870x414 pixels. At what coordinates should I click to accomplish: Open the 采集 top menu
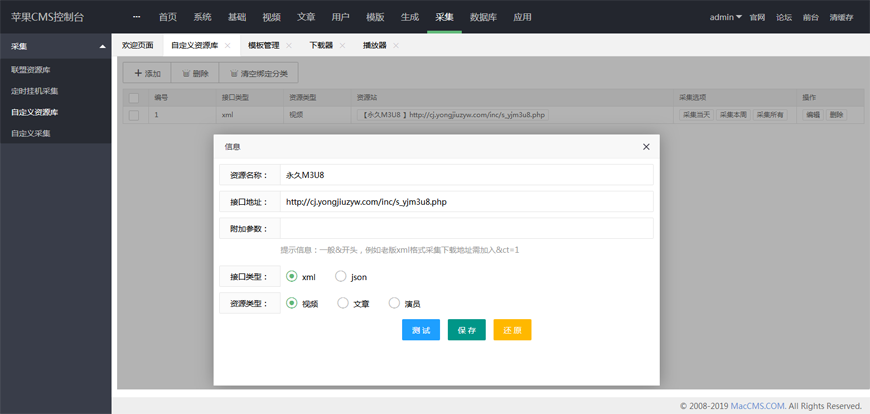[444, 17]
